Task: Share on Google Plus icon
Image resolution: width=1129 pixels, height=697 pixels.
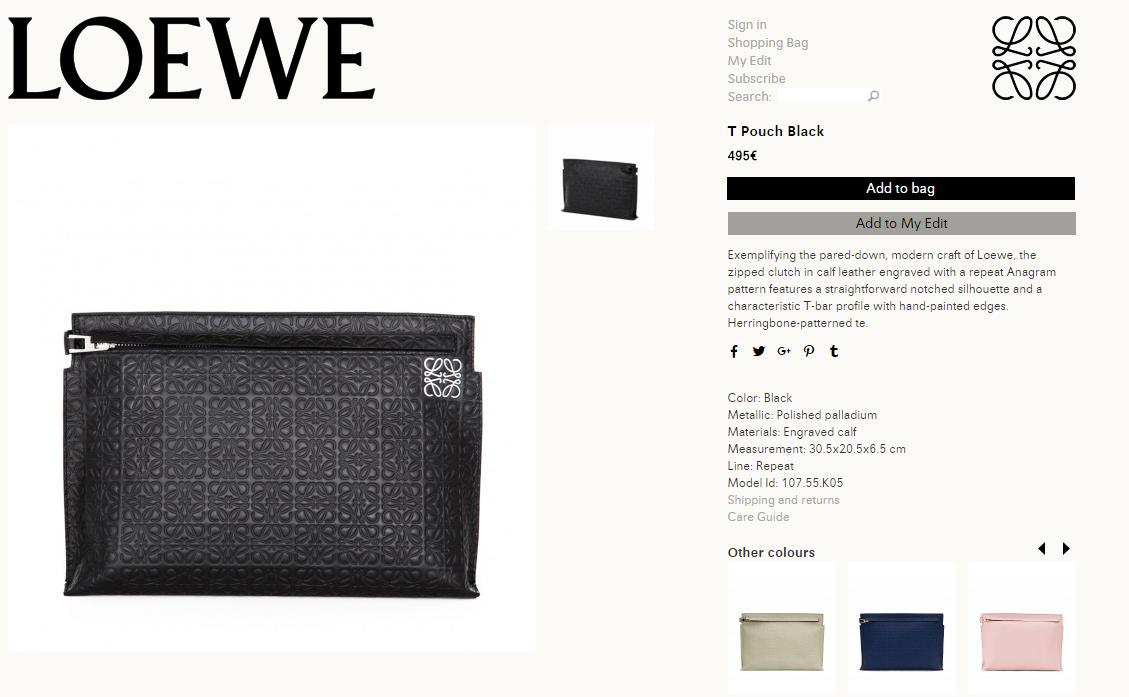Action: (x=784, y=351)
